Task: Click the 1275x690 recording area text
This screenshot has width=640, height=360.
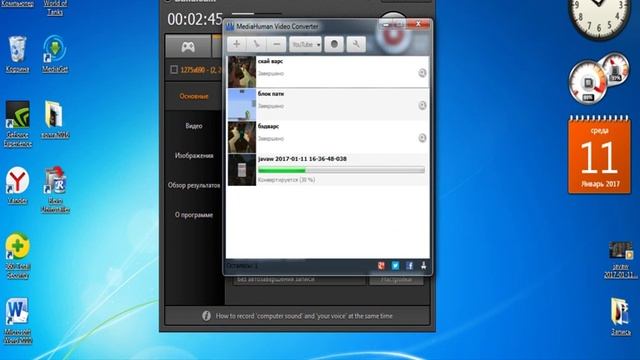Action: point(201,70)
